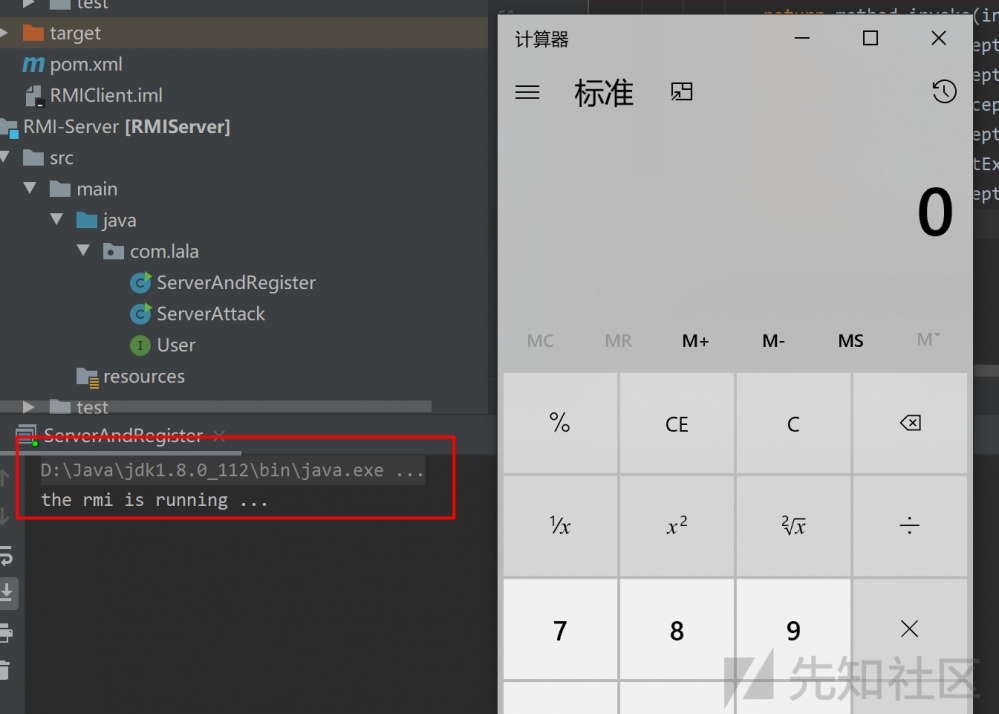Click the divide operator key
This screenshot has height=714, width=999.
(910, 525)
